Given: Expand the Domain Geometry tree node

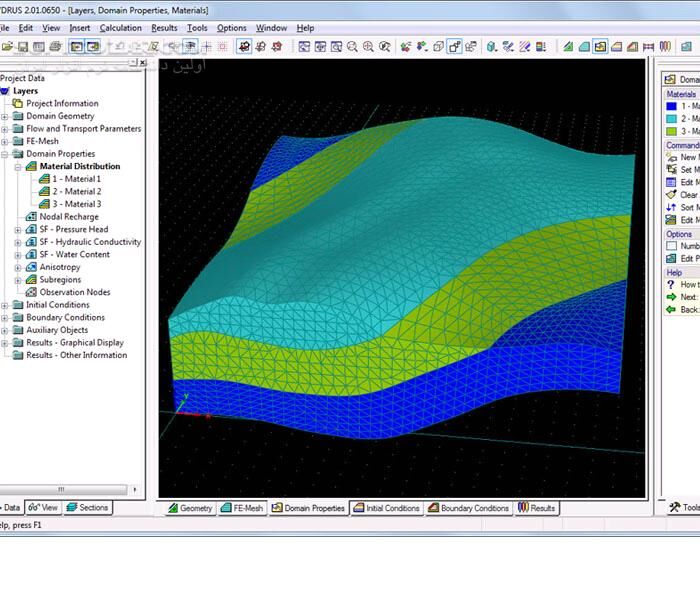Looking at the screenshot, I should point(5,116).
